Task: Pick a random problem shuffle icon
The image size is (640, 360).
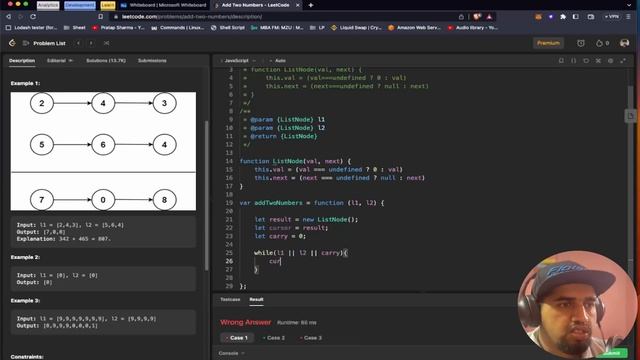Action: click(107, 43)
